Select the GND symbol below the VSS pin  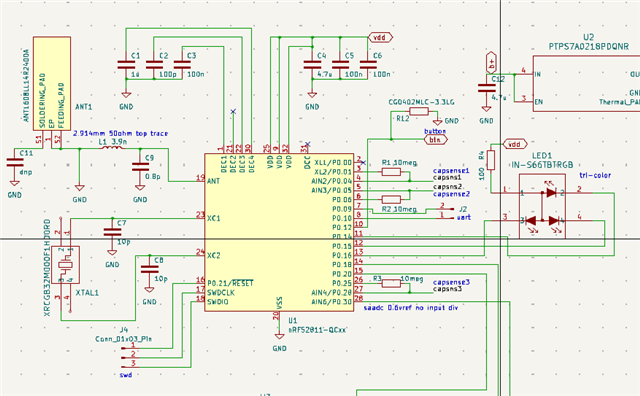point(279,336)
